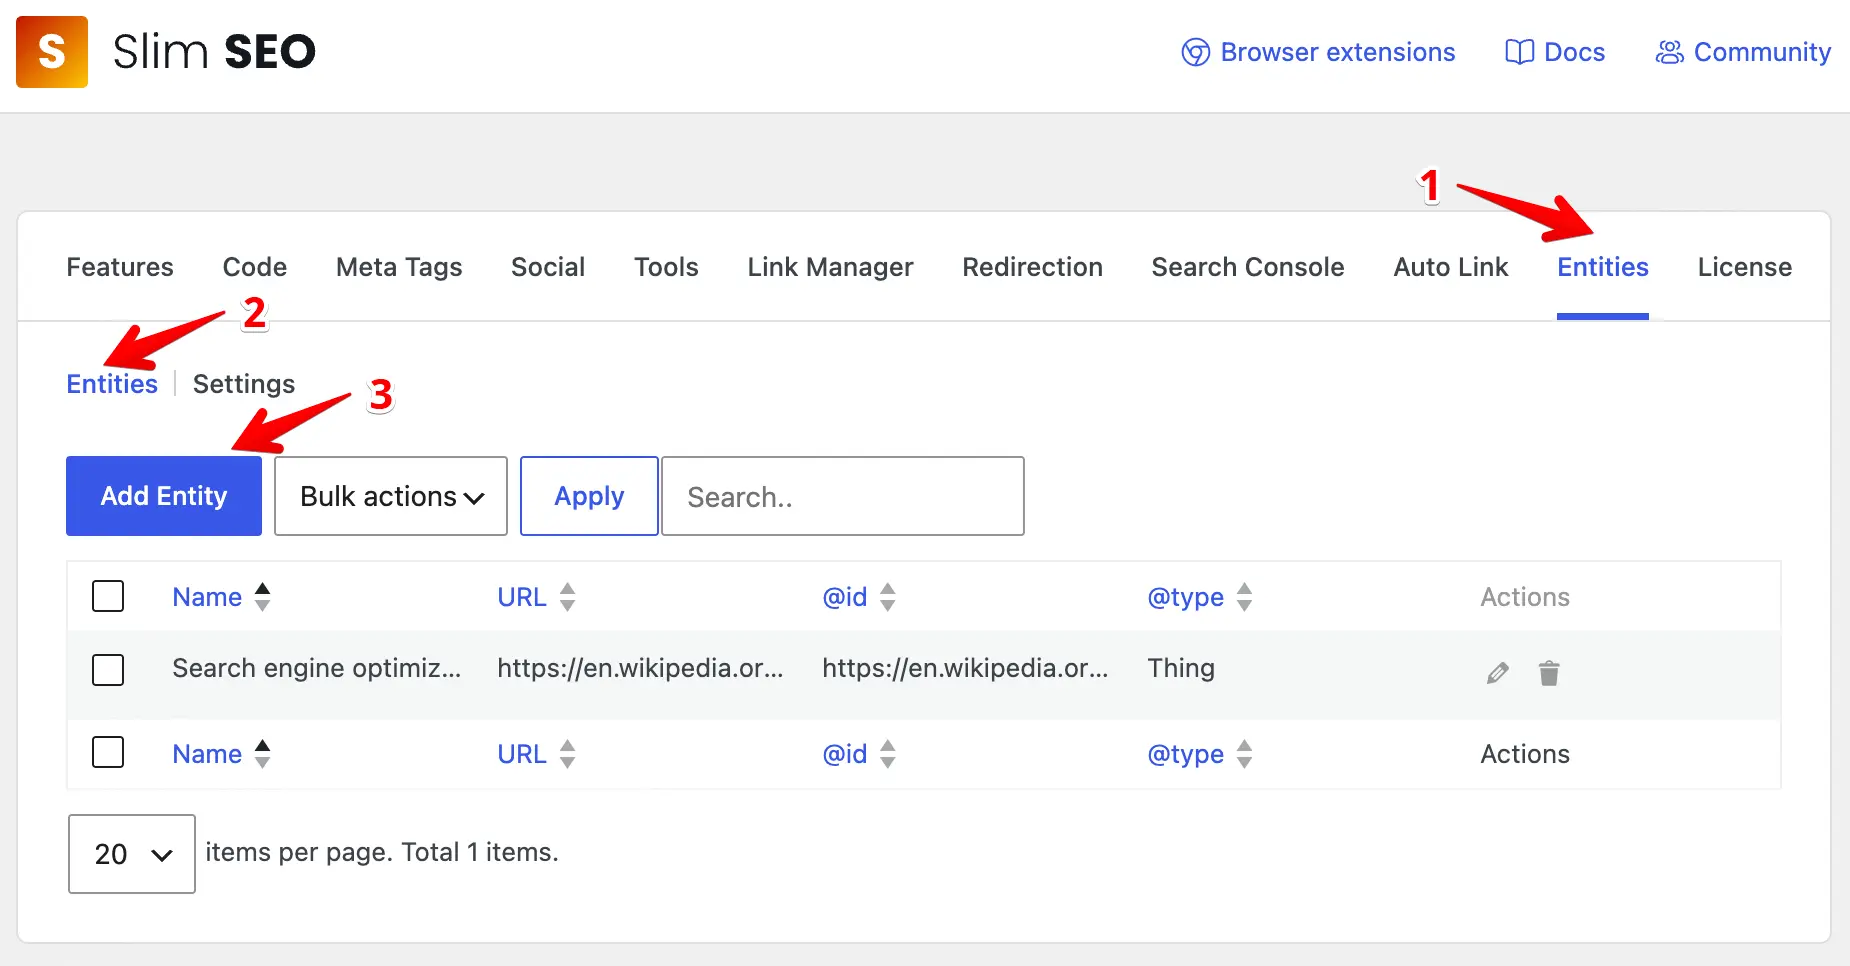Sort by URL using the footer sort arrows

tap(568, 754)
